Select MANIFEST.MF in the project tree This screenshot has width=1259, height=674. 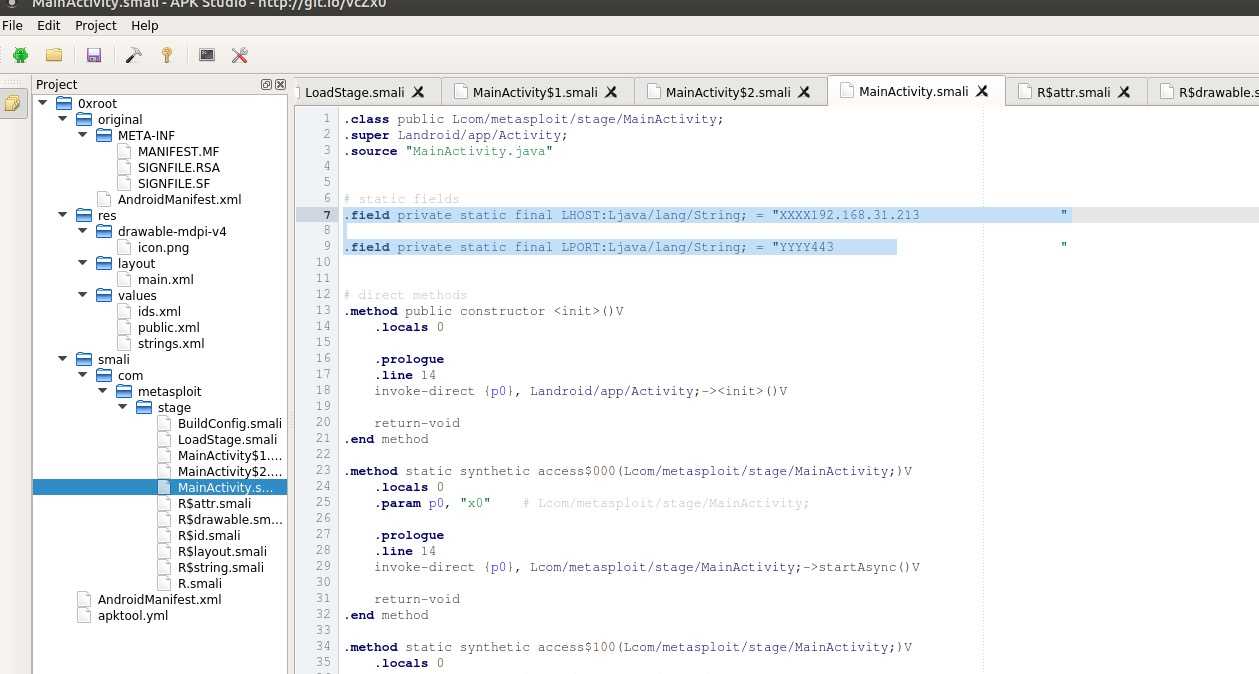[x=178, y=151]
